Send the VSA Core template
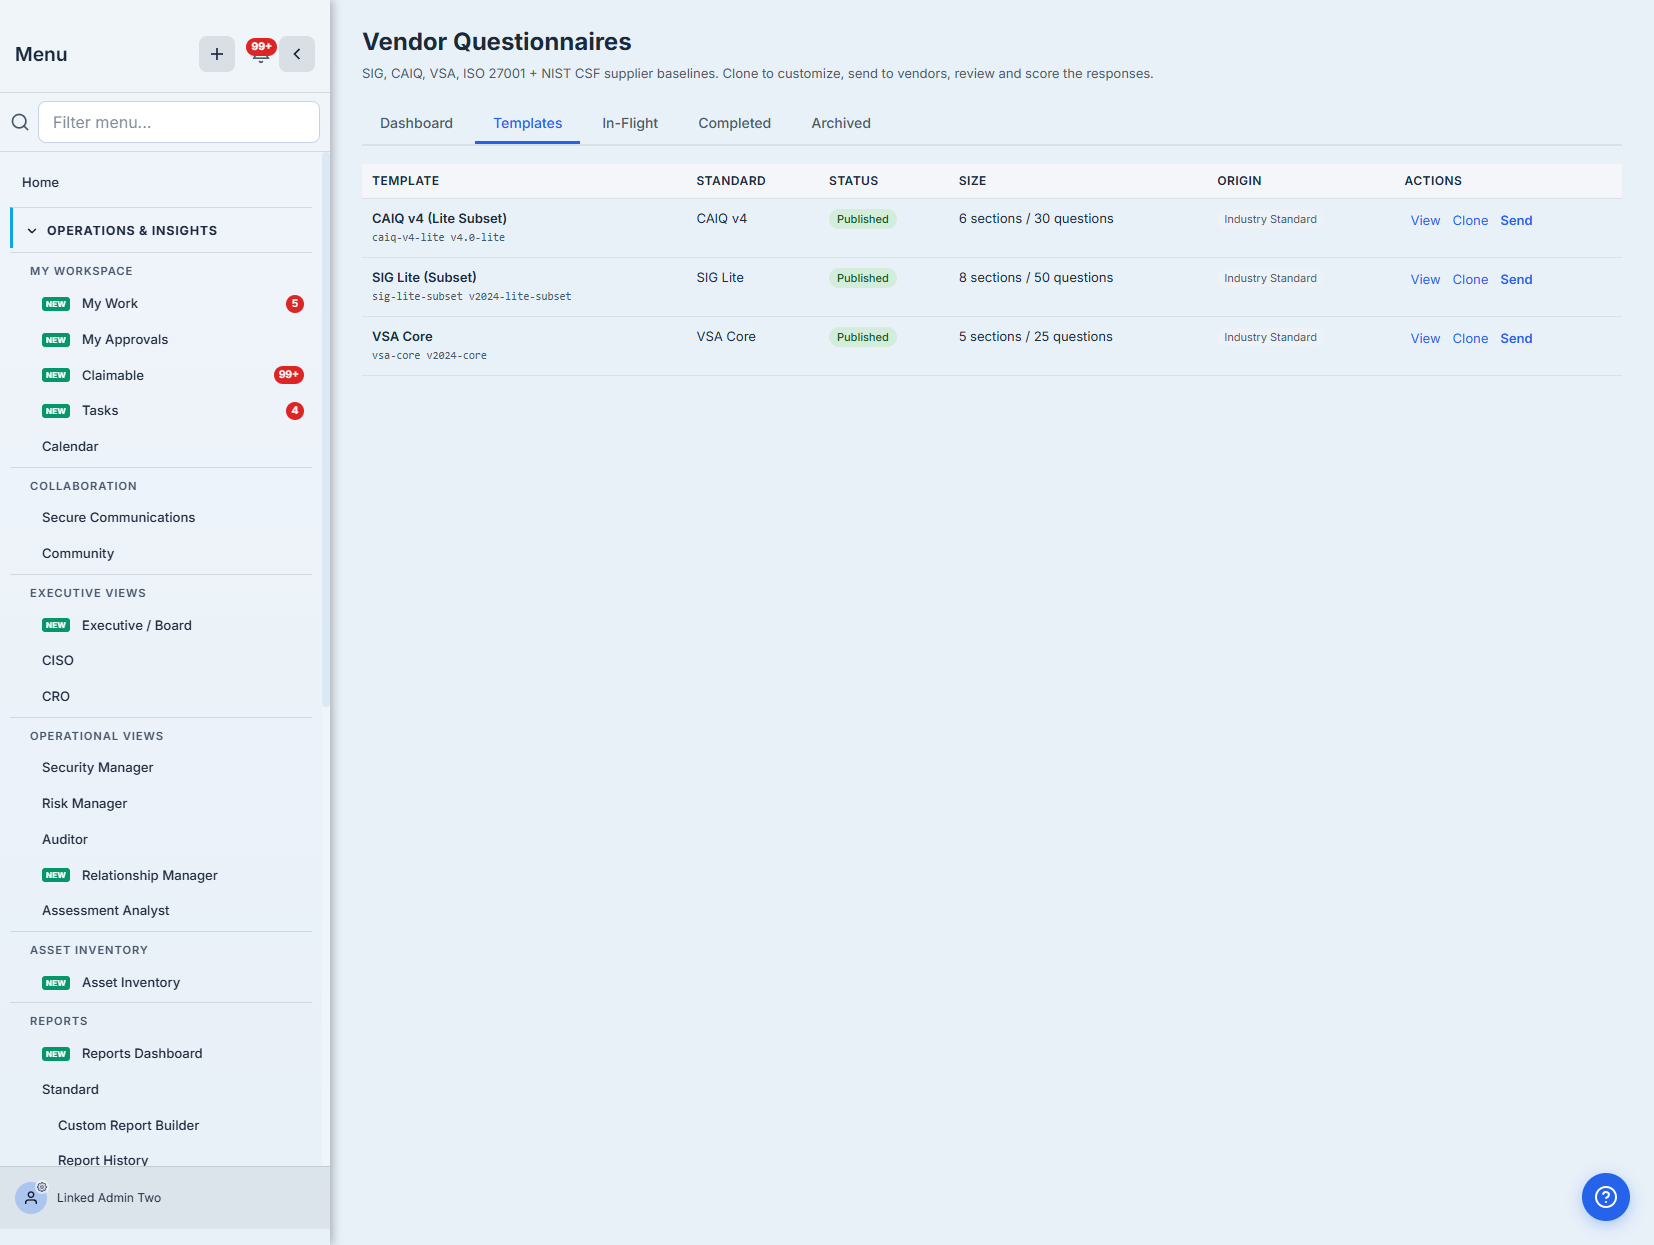Screen dimensions: 1654x1245 click(x=1516, y=339)
